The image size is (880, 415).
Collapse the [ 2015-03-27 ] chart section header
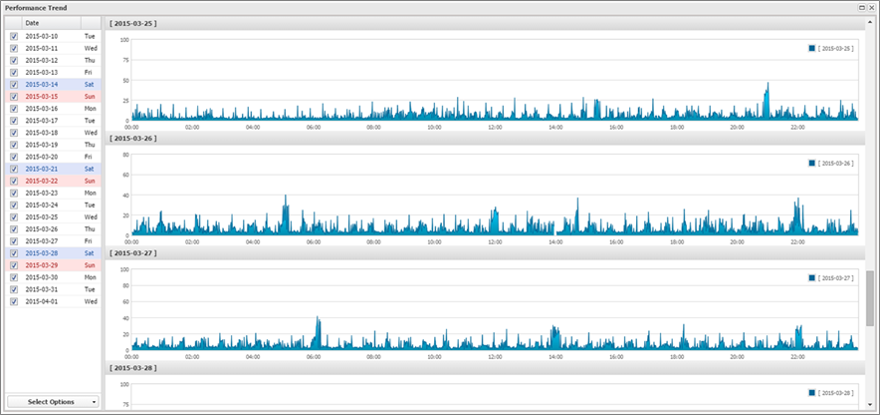(486, 253)
